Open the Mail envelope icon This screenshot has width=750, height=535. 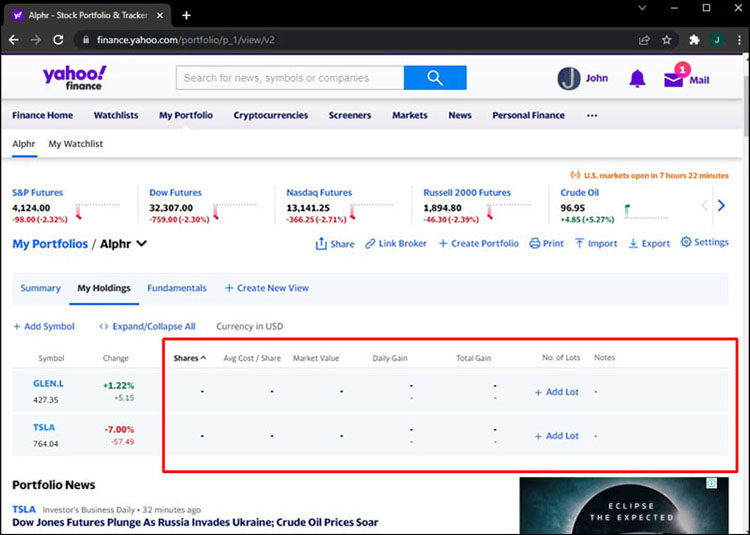pyautogui.click(x=673, y=79)
